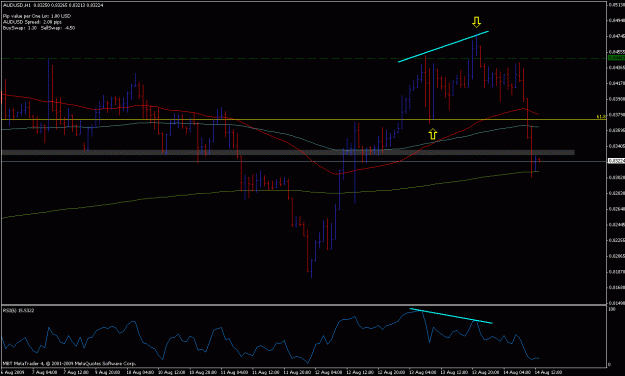Select the cyan divergence trendline in RSI window
625x376 pixels.
pos(451,316)
